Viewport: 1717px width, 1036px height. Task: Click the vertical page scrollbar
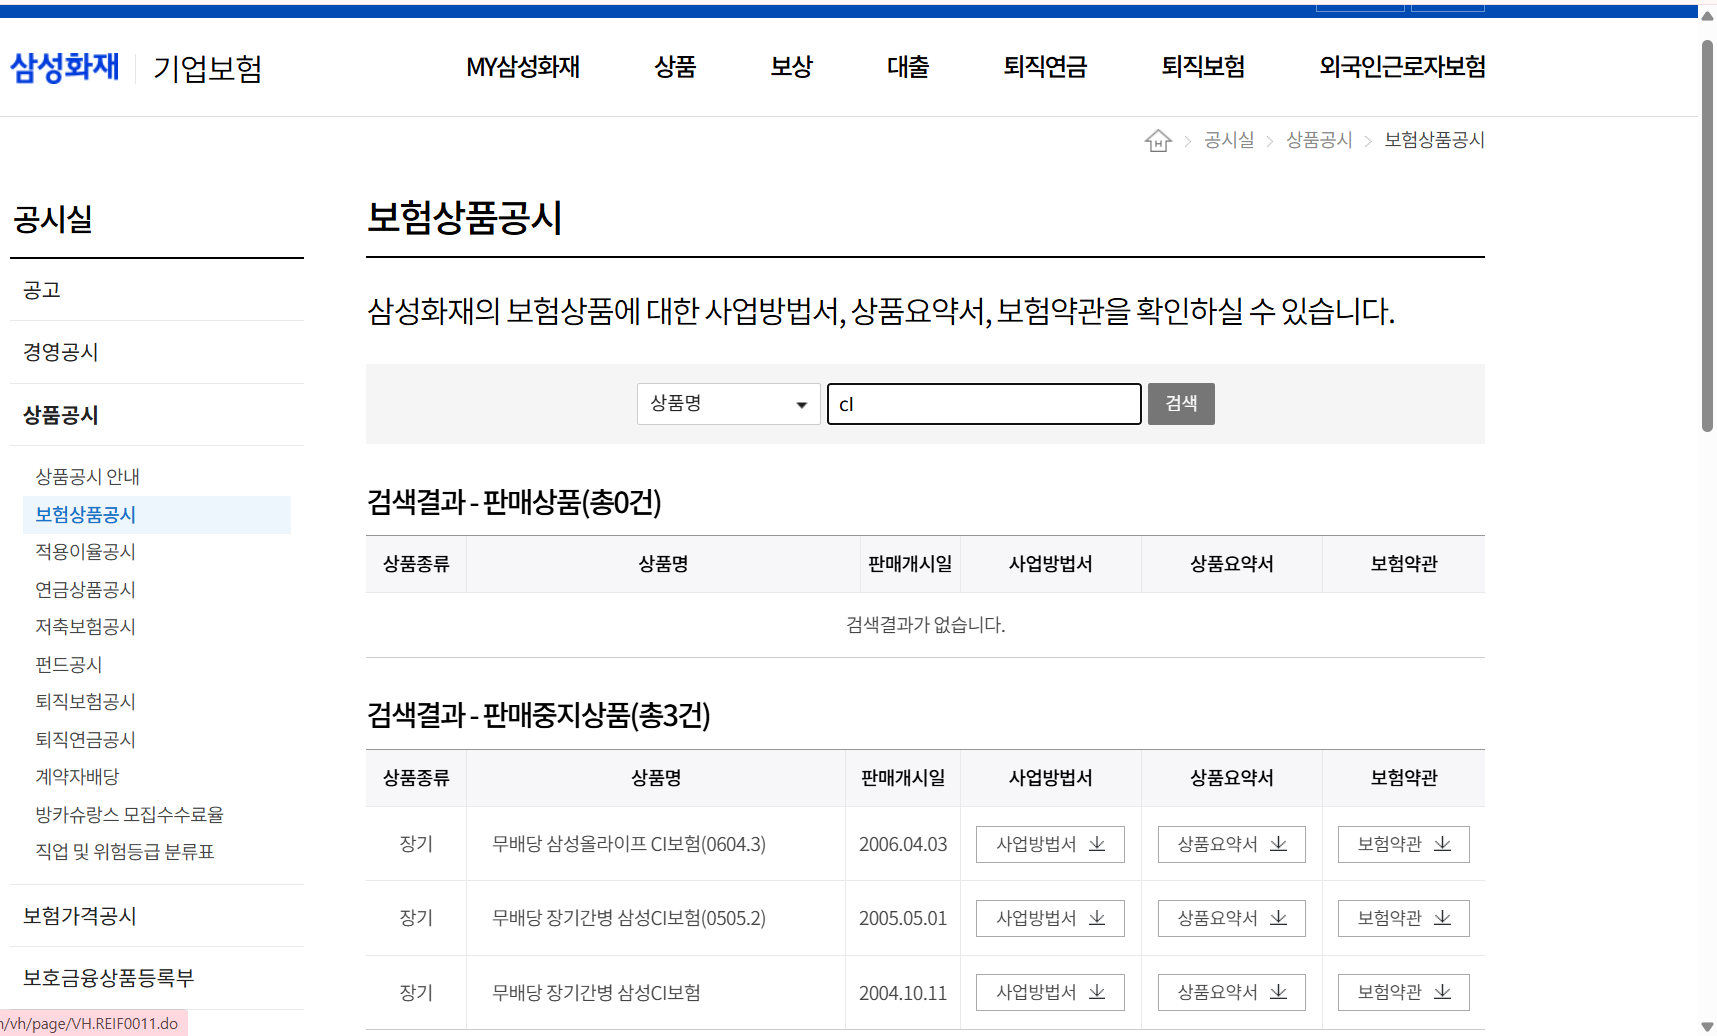[x=1707, y=236]
